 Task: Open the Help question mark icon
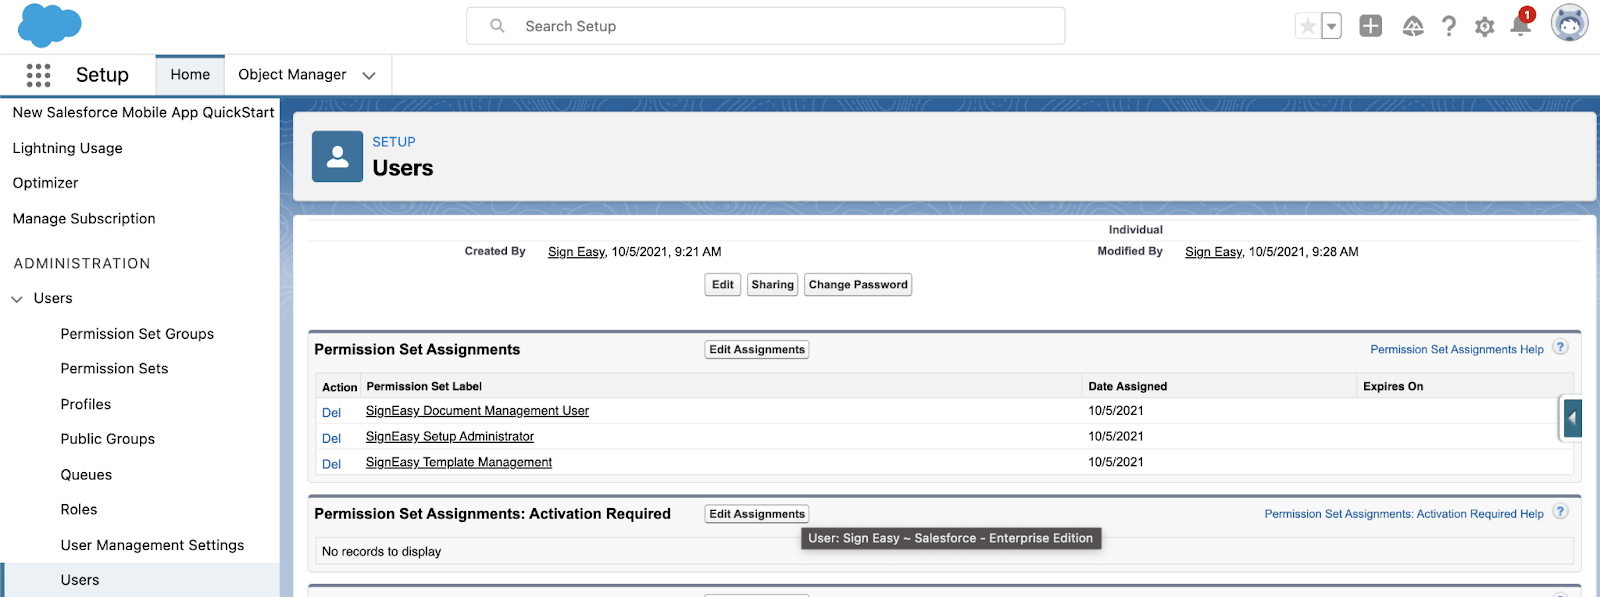tap(1449, 26)
